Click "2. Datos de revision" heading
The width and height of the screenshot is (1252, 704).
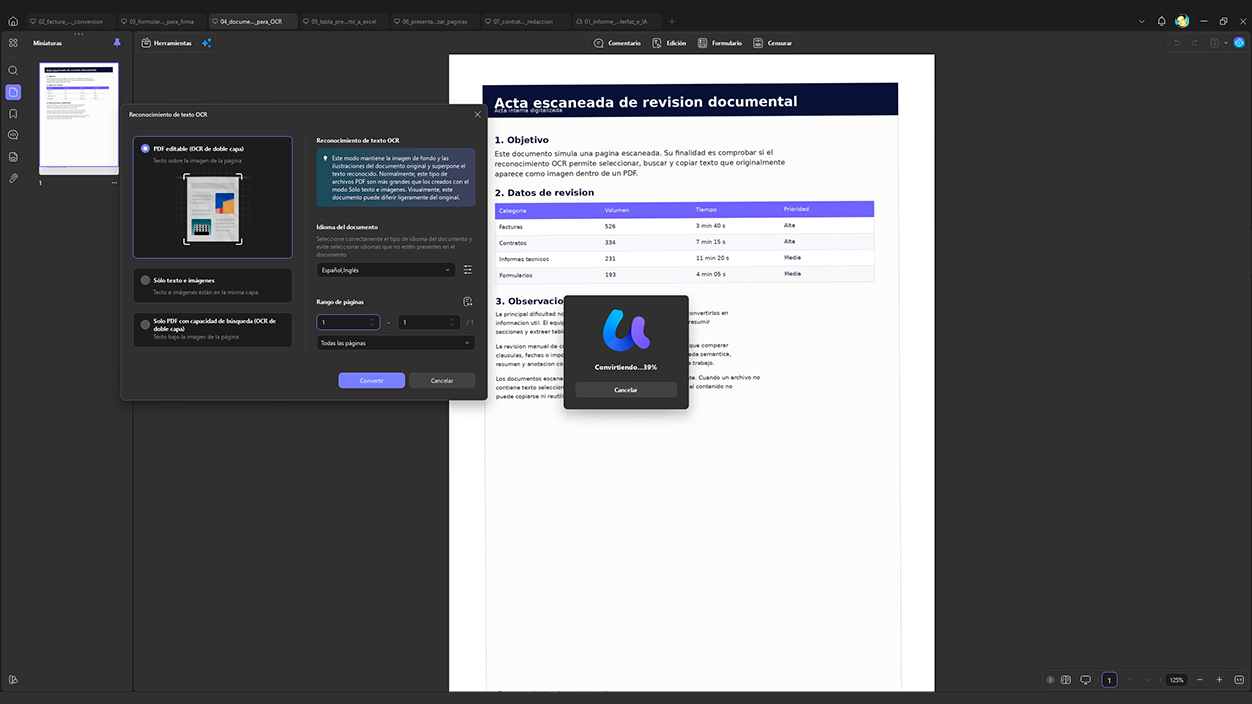click(x=544, y=192)
